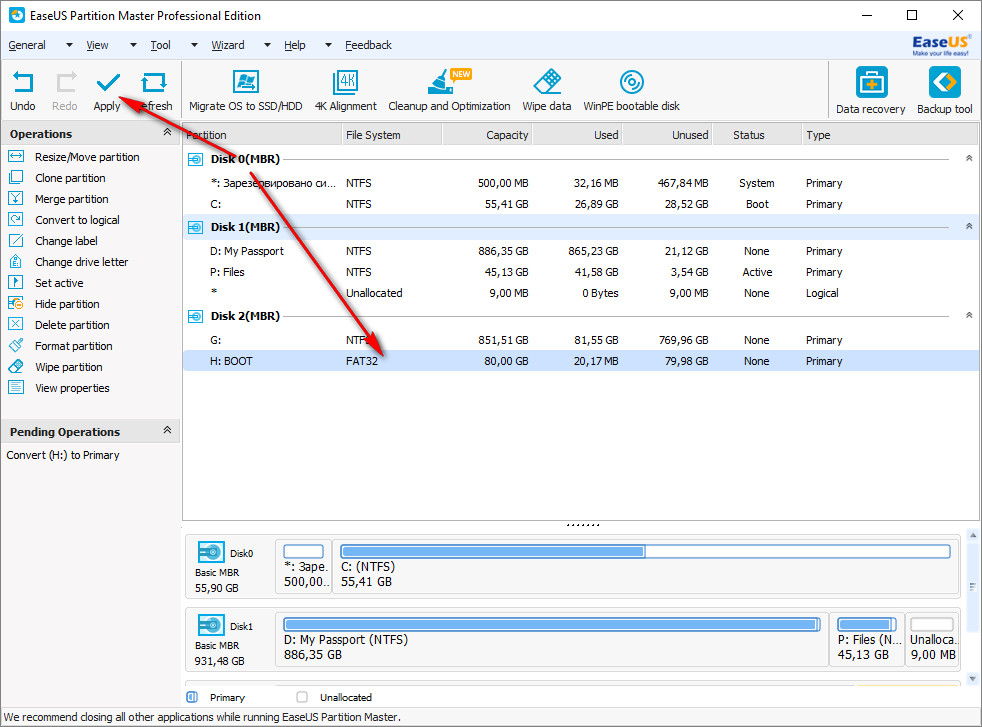982x727 pixels.
Task: Click Change drive letter operation
Action: 81,262
